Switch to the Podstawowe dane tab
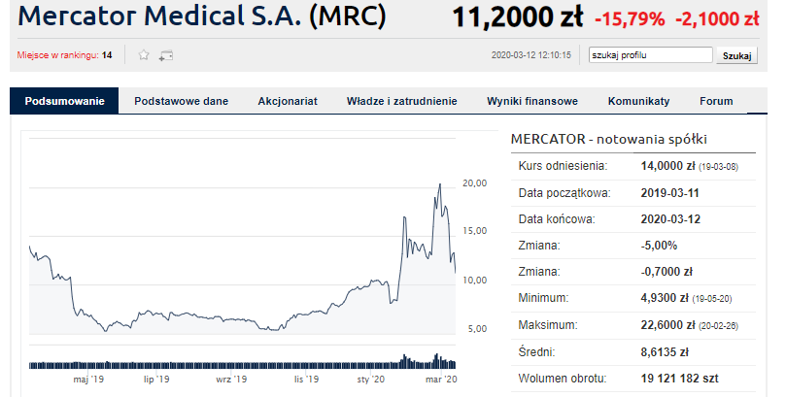786x397 pixels. (181, 101)
